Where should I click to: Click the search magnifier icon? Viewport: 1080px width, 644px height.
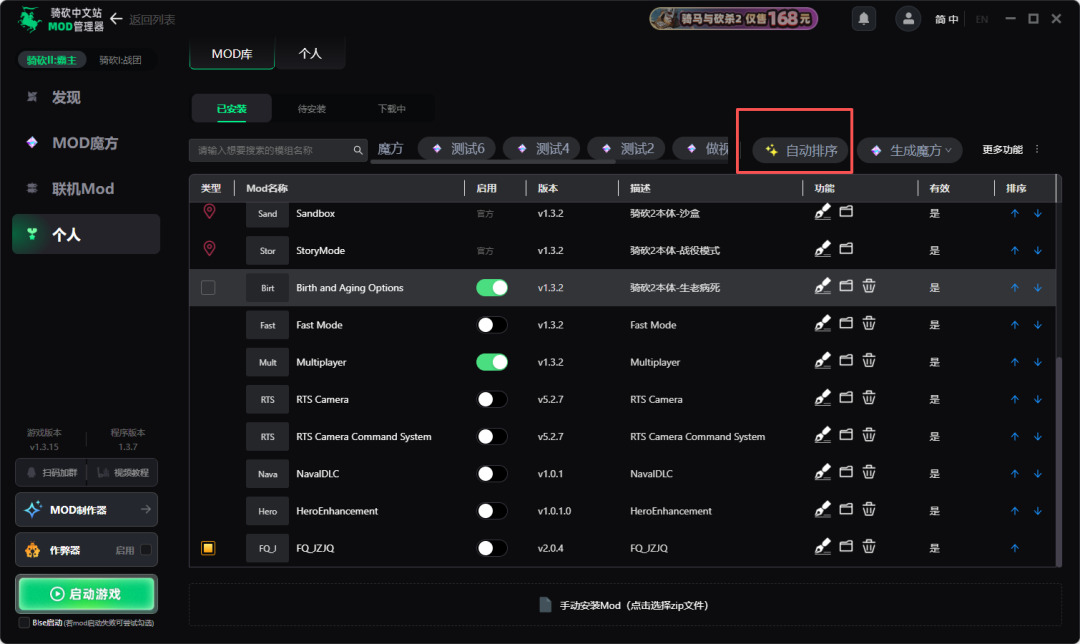pos(357,150)
